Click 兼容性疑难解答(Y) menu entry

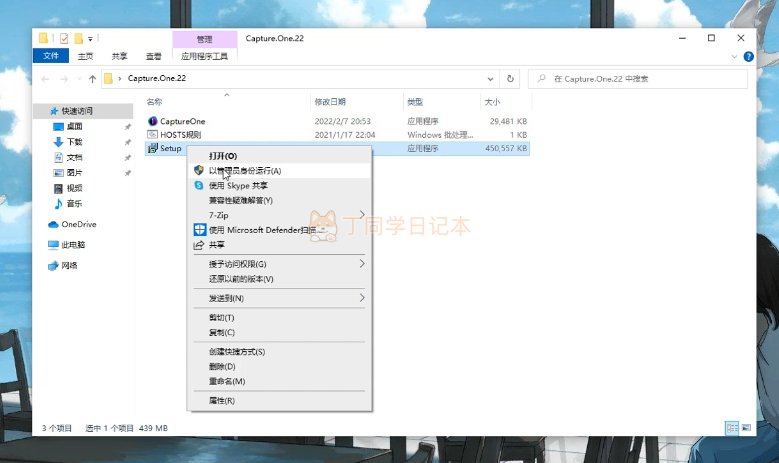(279, 200)
